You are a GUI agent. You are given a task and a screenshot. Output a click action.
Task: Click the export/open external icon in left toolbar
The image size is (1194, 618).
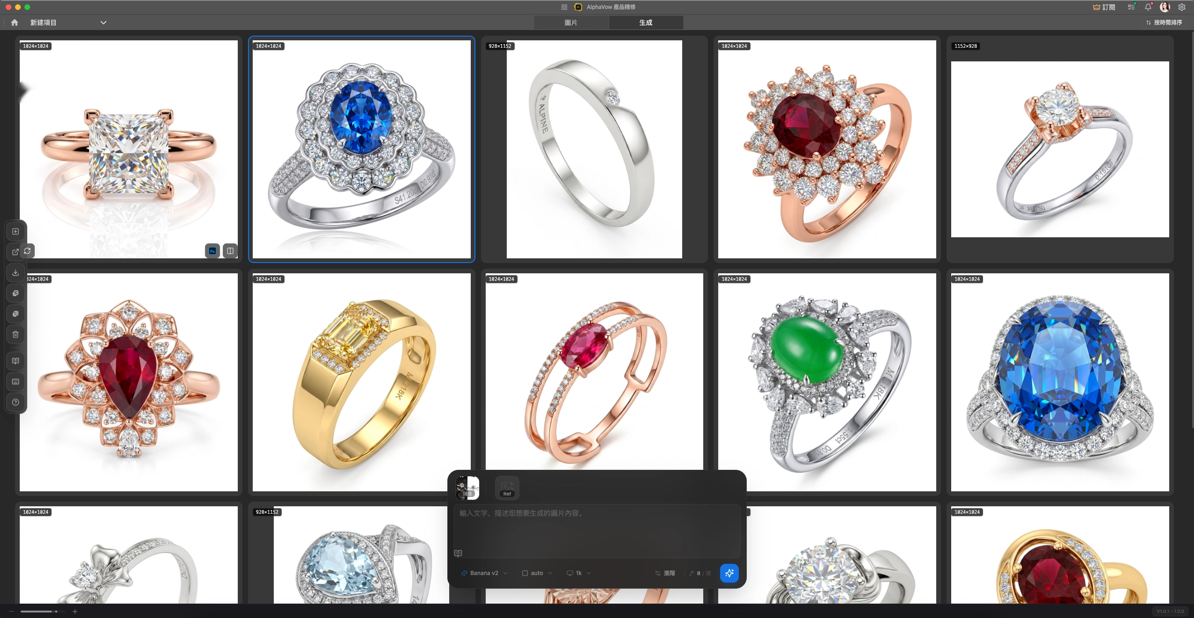16,251
